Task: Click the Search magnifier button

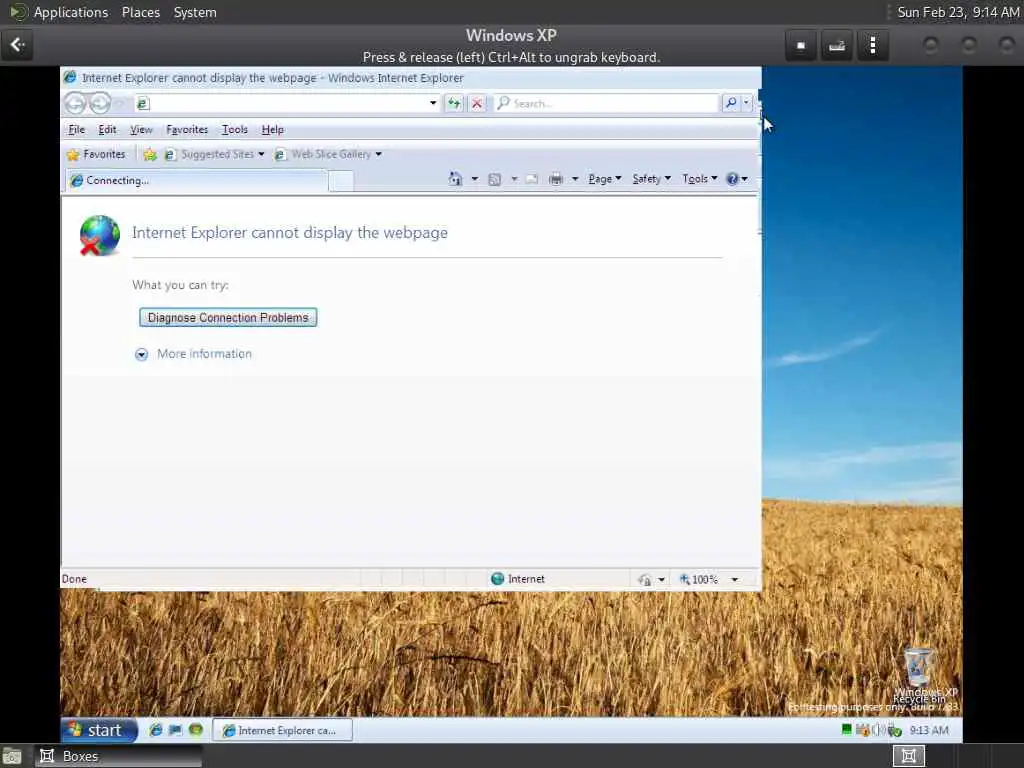Action: tap(731, 103)
